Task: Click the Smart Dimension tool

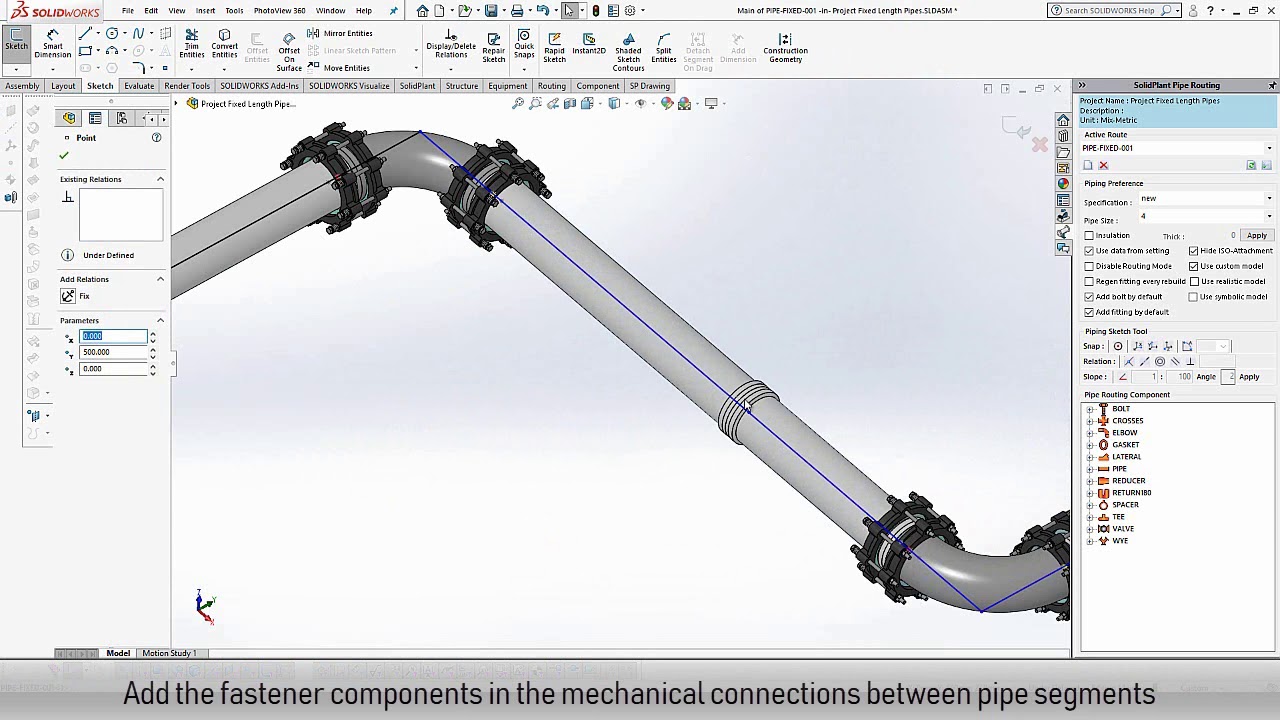Action: 52,45
